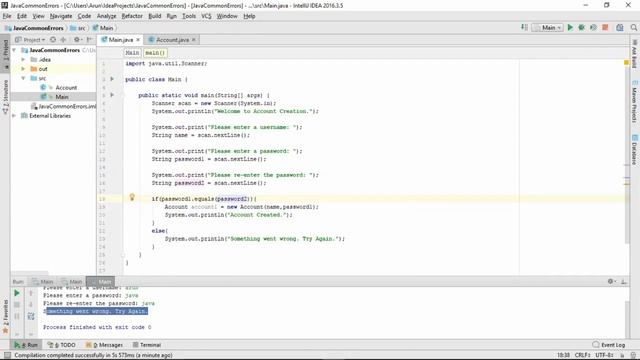Click the scroll-from-source target icon in Project panel
The height and width of the screenshot is (360, 640).
53,40
